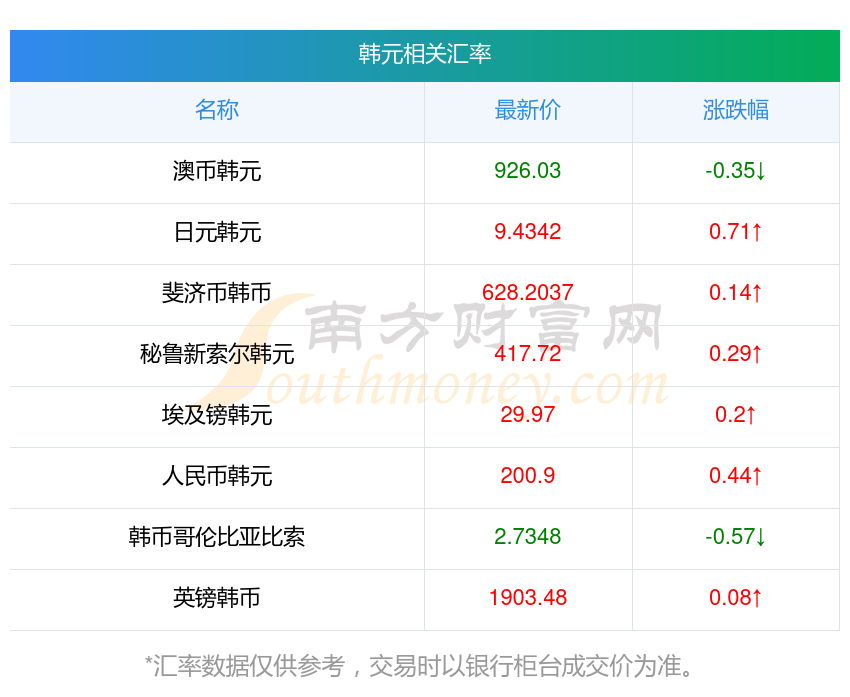Click the price 2.7348

(527, 537)
